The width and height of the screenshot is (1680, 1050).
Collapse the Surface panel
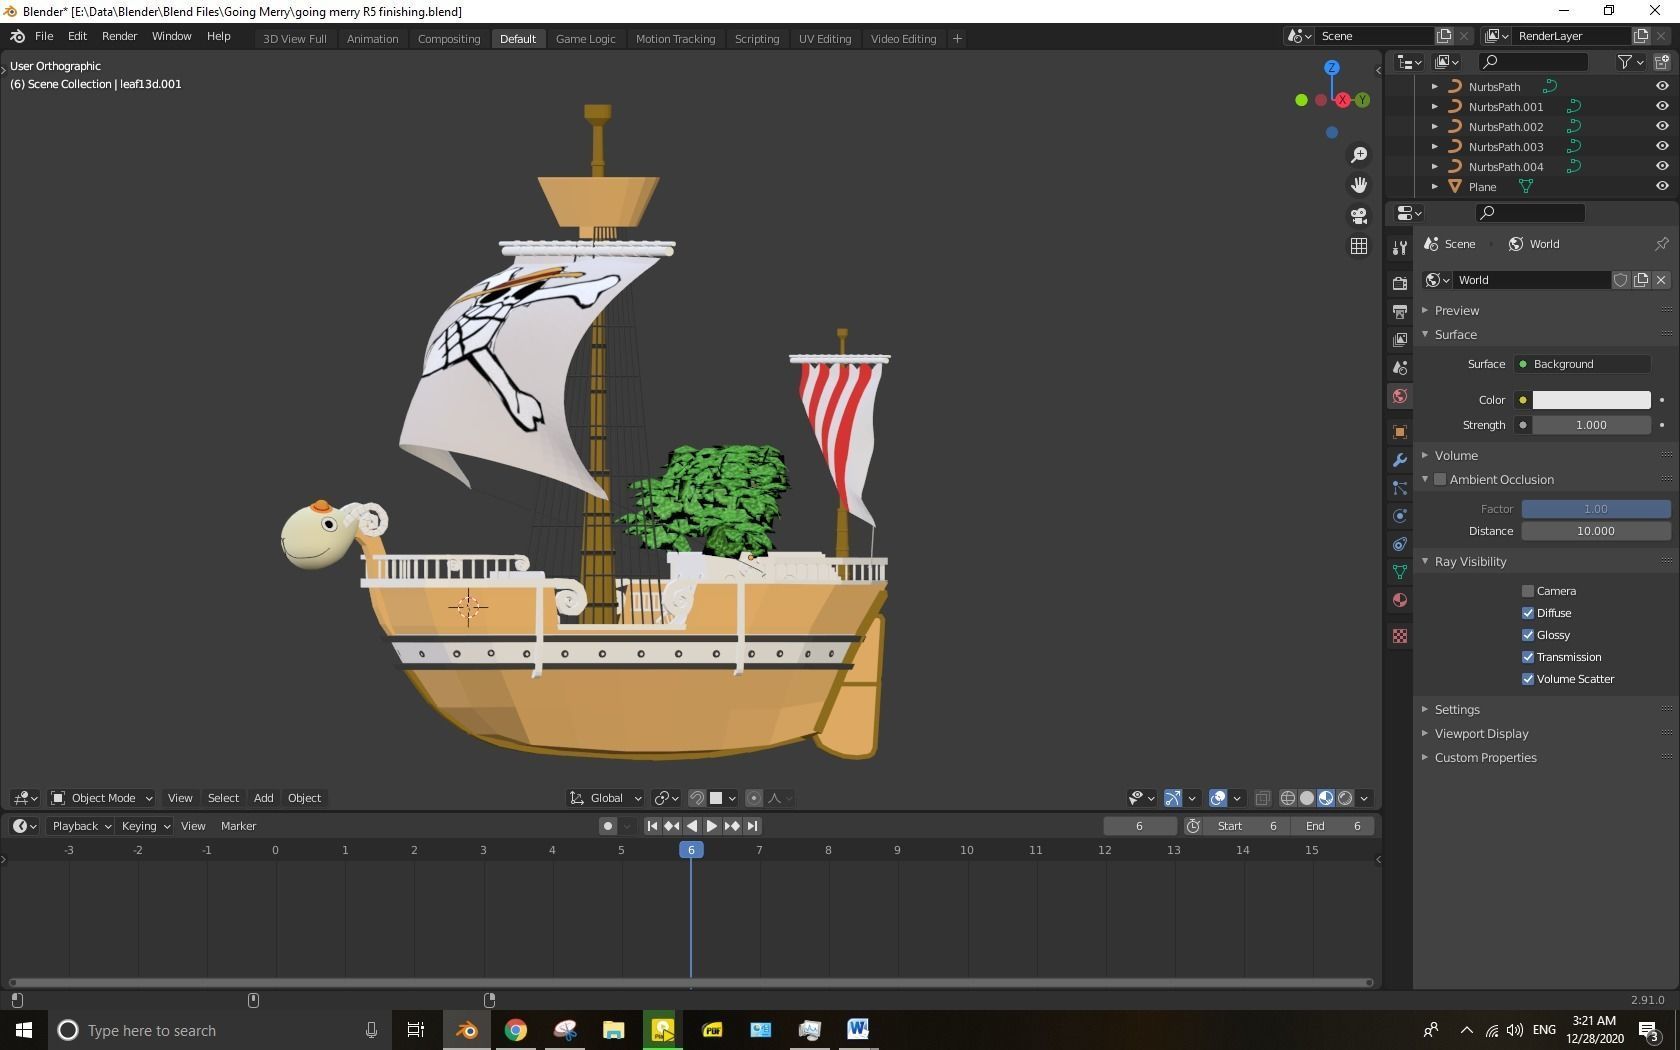pyautogui.click(x=1456, y=335)
